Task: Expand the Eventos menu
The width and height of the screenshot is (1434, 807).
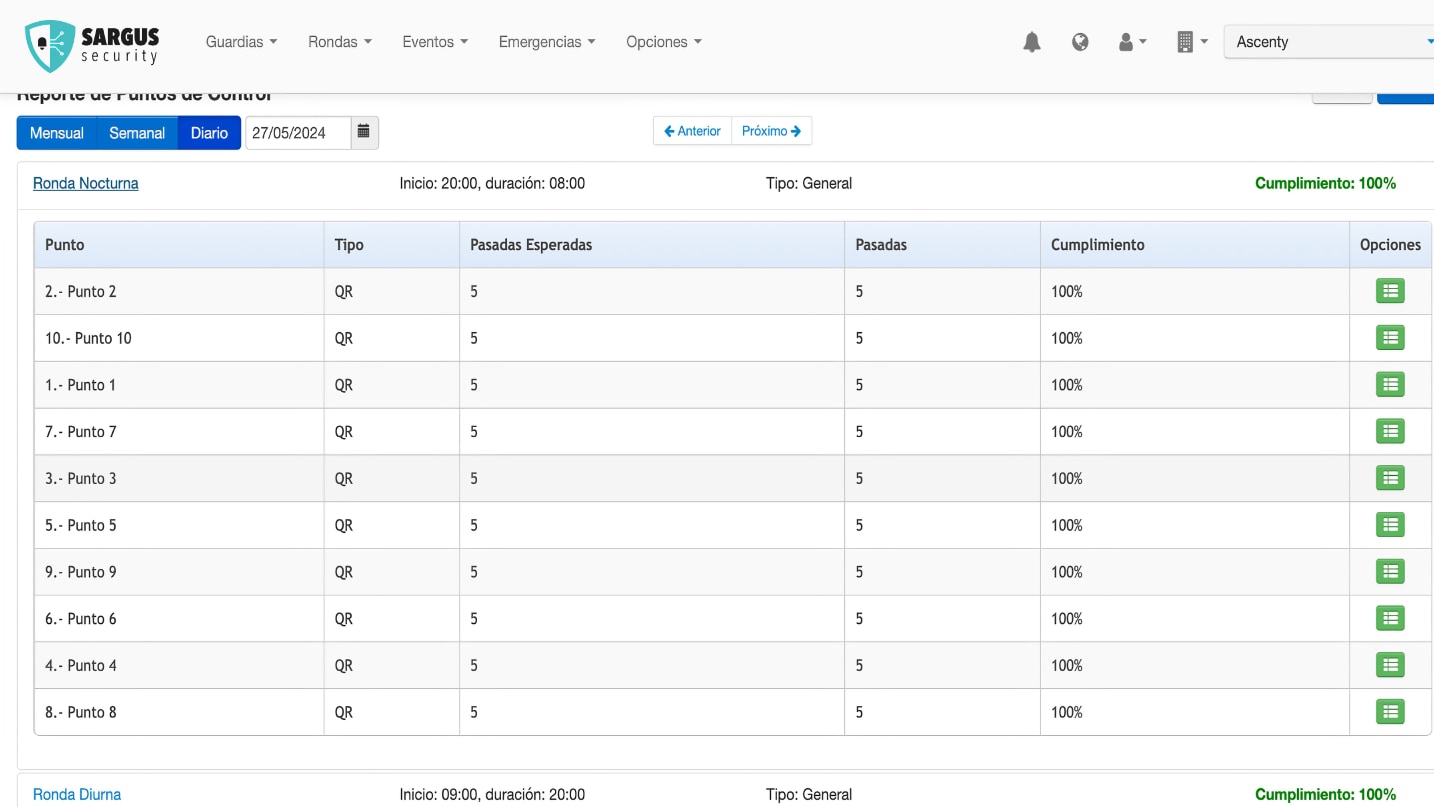Action: tap(435, 42)
